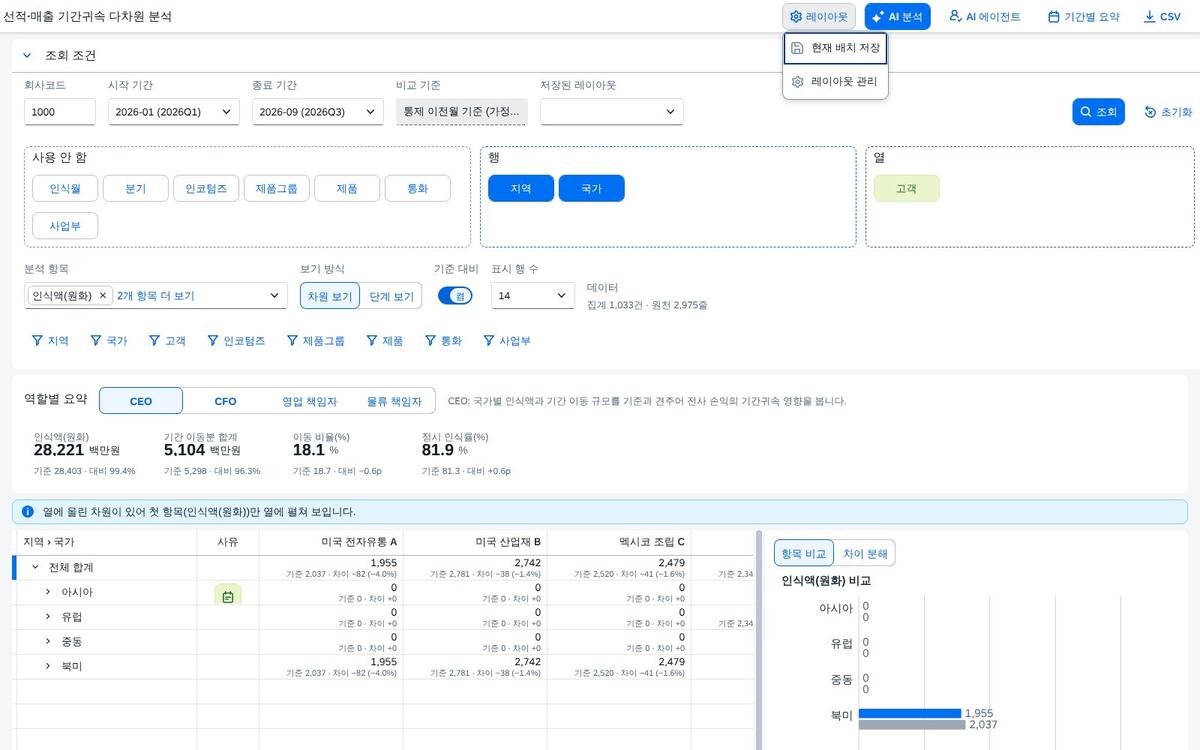Click 2개 항목 더 보기 link
1200x750 pixels.
(x=155, y=296)
